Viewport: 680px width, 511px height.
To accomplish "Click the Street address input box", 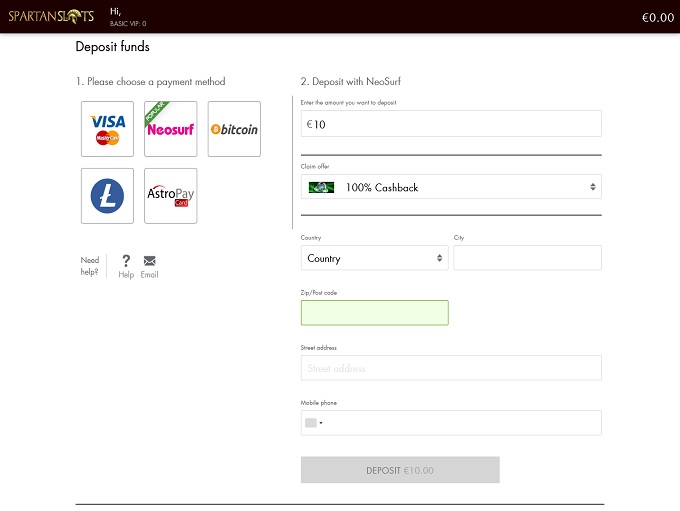I will click(451, 368).
